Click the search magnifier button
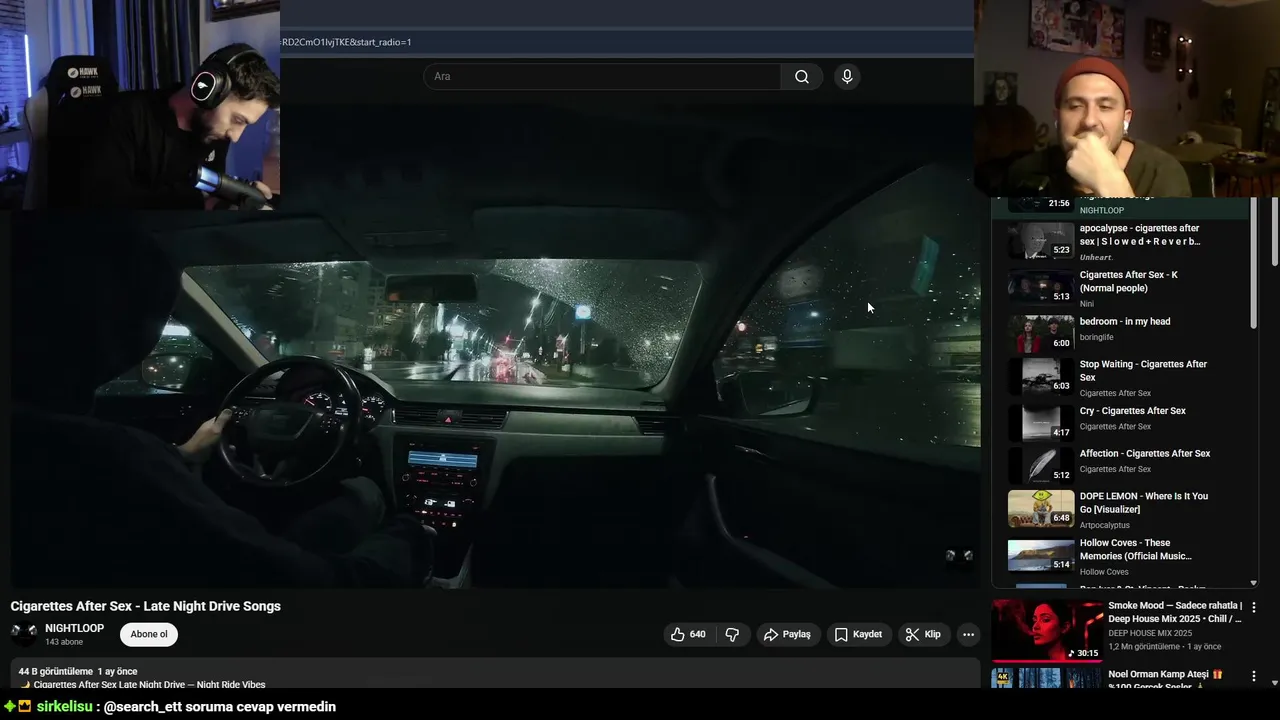Screen dimensions: 1280x720 [x=802, y=77]
